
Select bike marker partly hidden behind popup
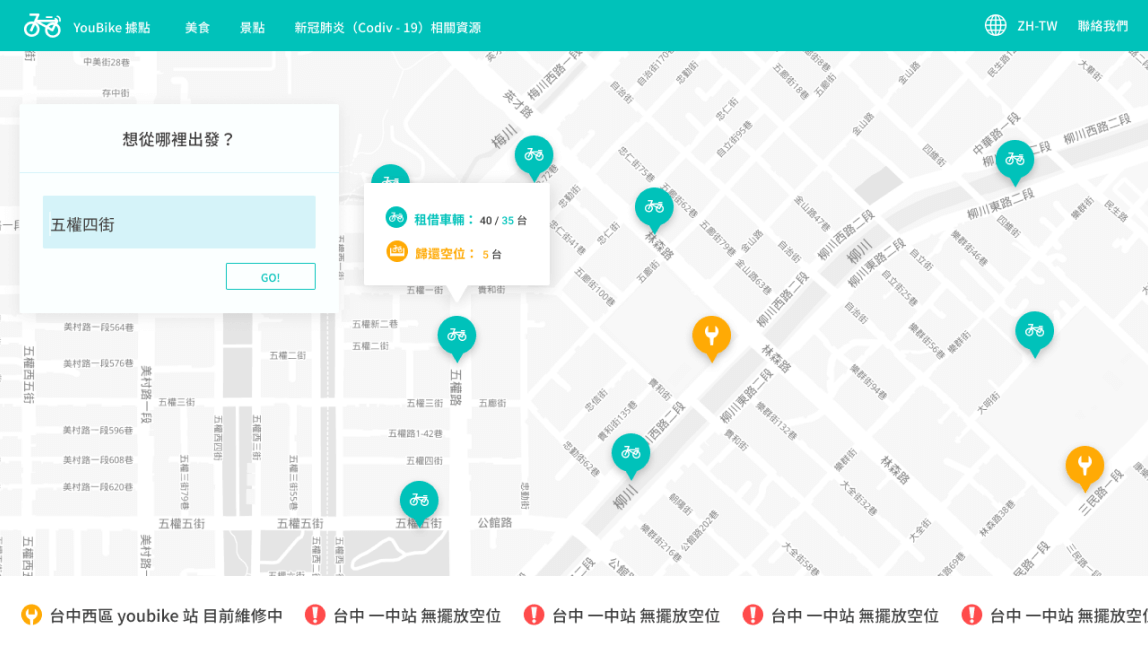[x=390, y=175]
